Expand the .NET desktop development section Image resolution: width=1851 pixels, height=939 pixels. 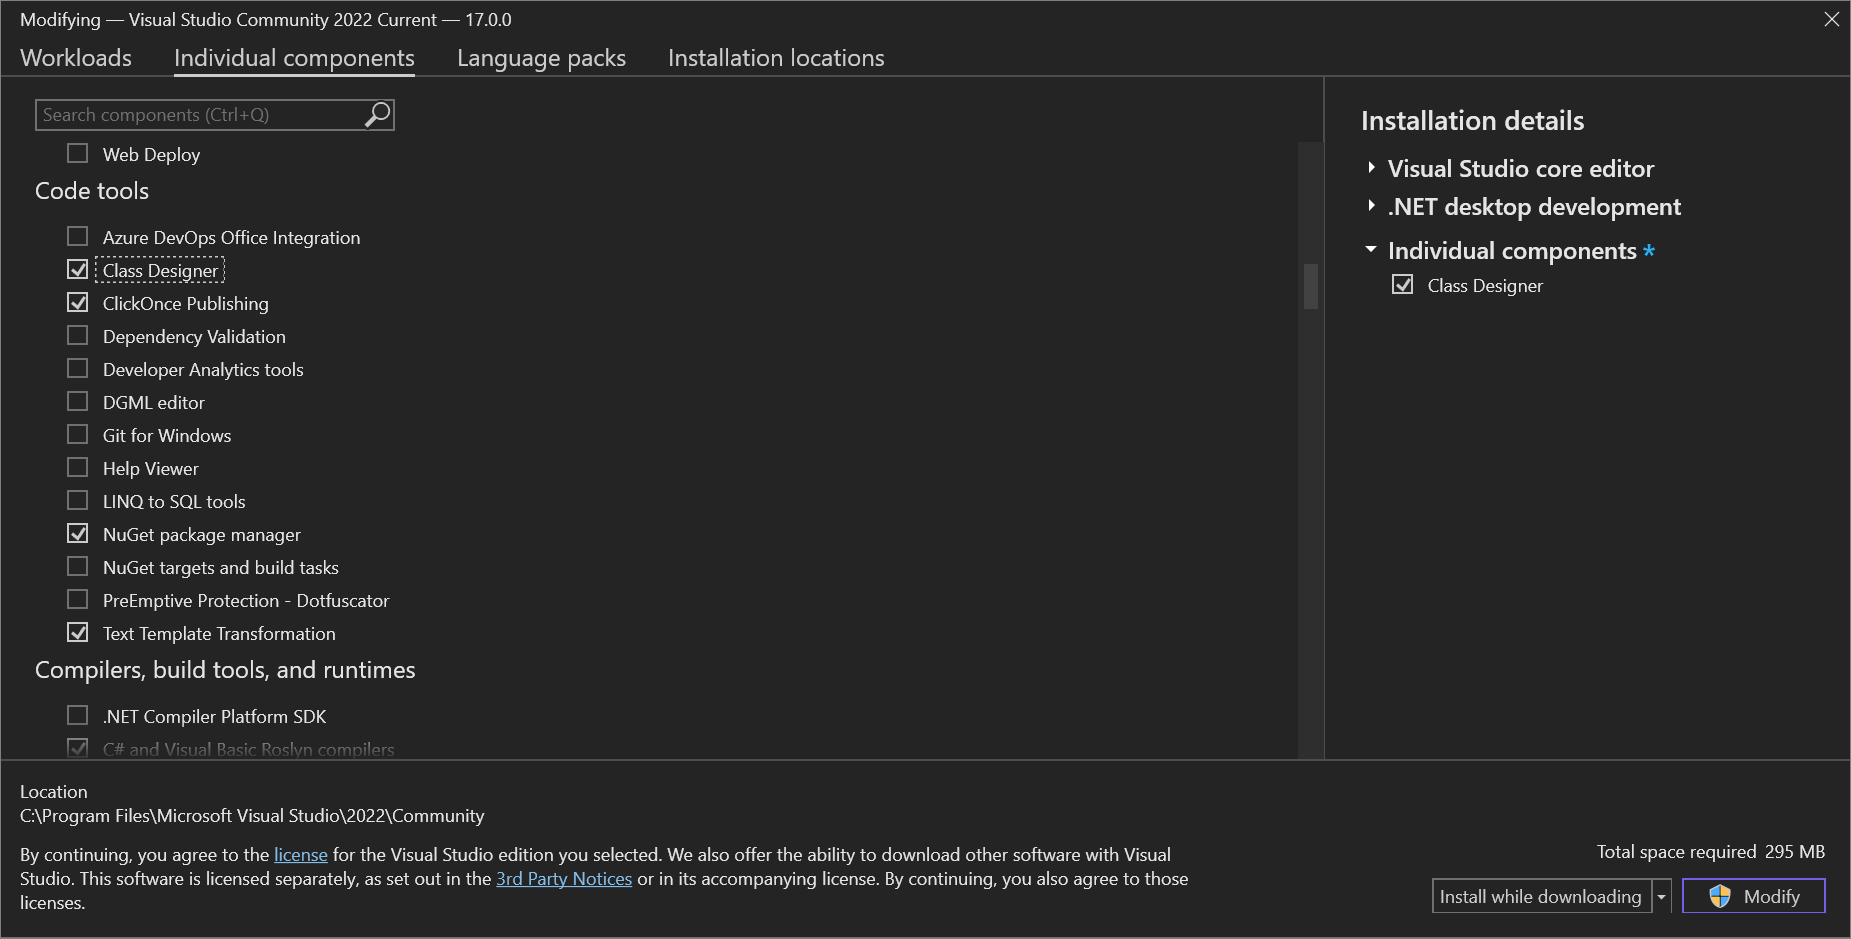[1371, 206]
